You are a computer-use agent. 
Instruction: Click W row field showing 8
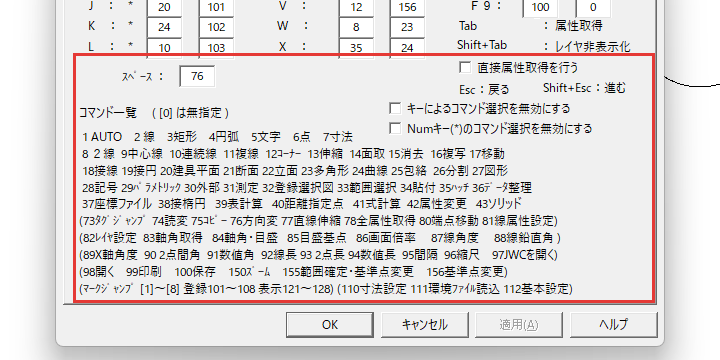click(356, 27)
